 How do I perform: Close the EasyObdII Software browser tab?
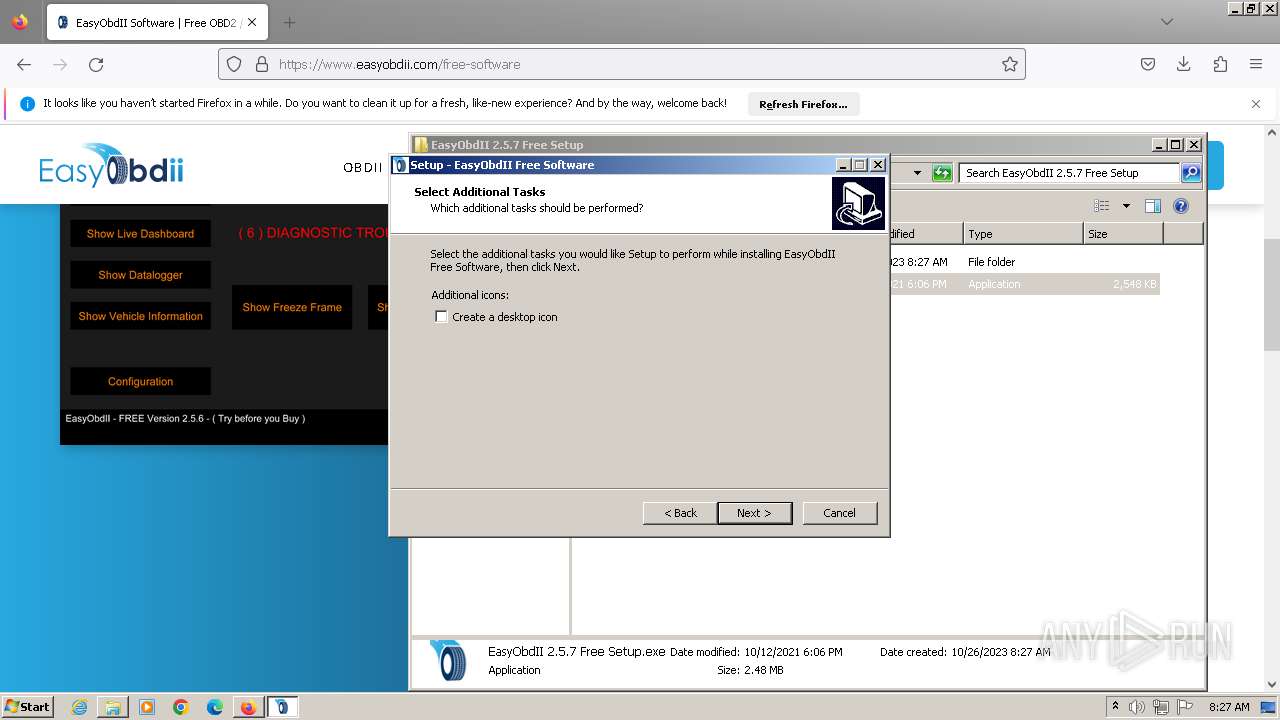point(251,22)
